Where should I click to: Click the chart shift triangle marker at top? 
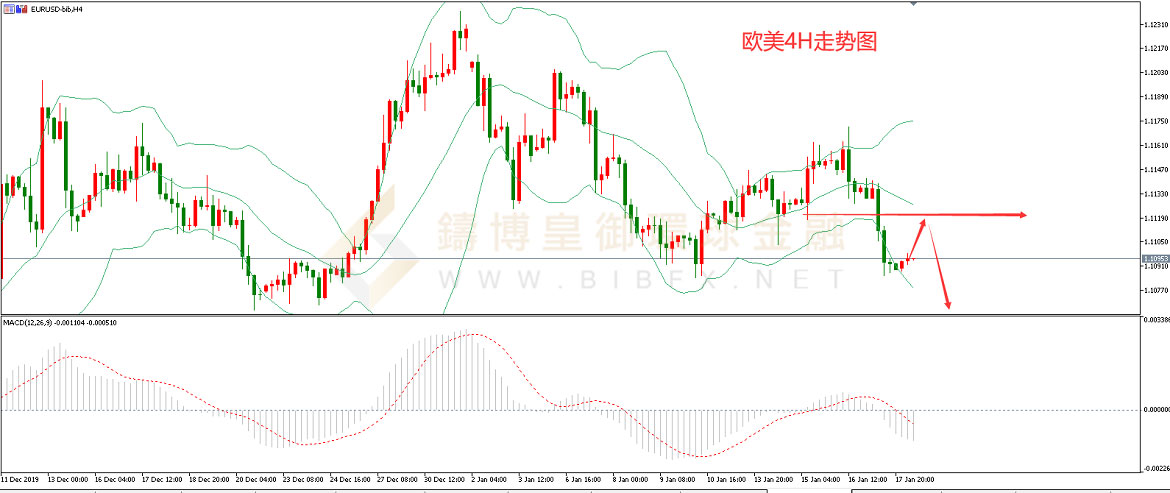[912, 4]
